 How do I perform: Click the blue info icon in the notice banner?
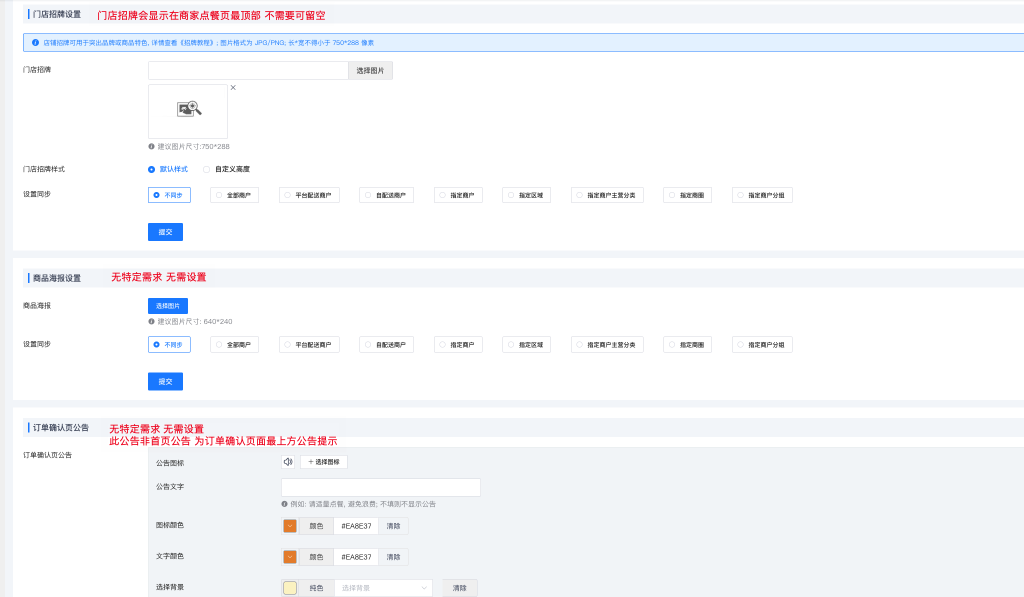tap(36, 42)
